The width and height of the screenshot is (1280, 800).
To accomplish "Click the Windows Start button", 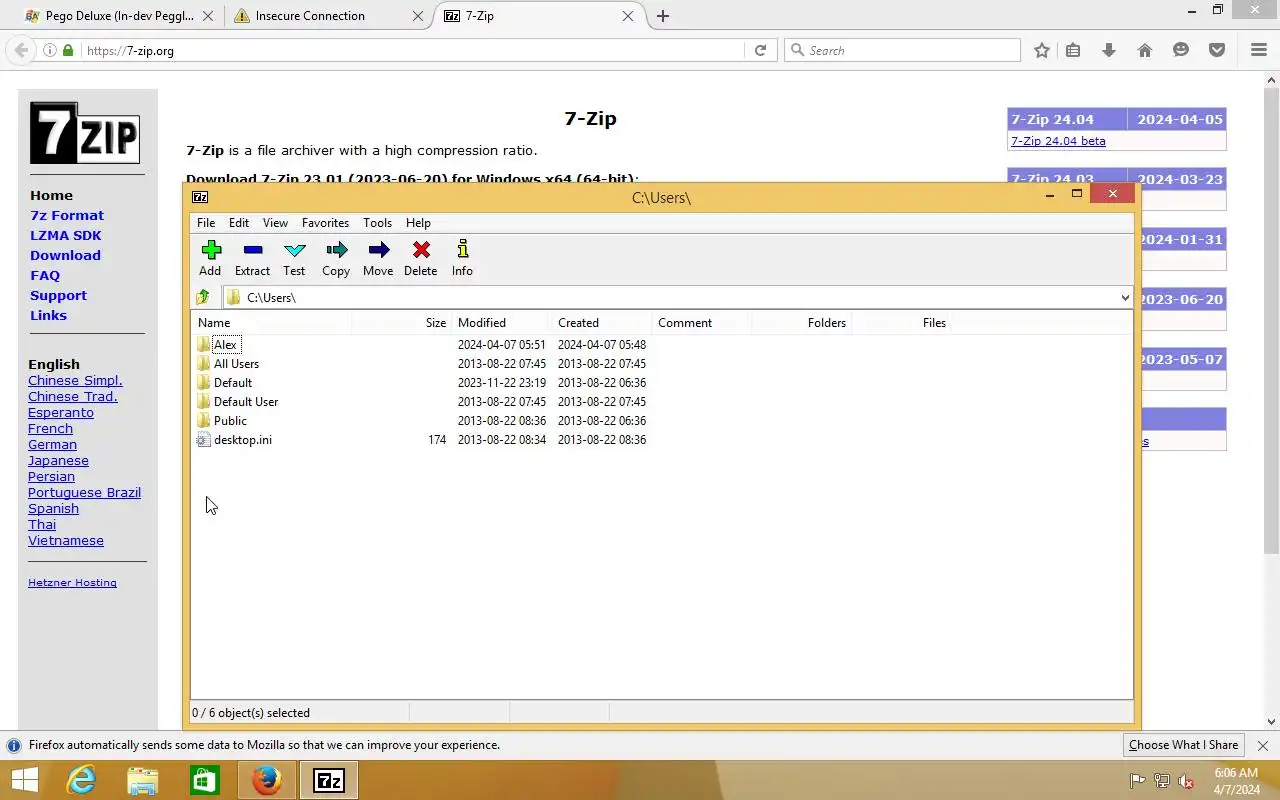I will tap(24, 780).
